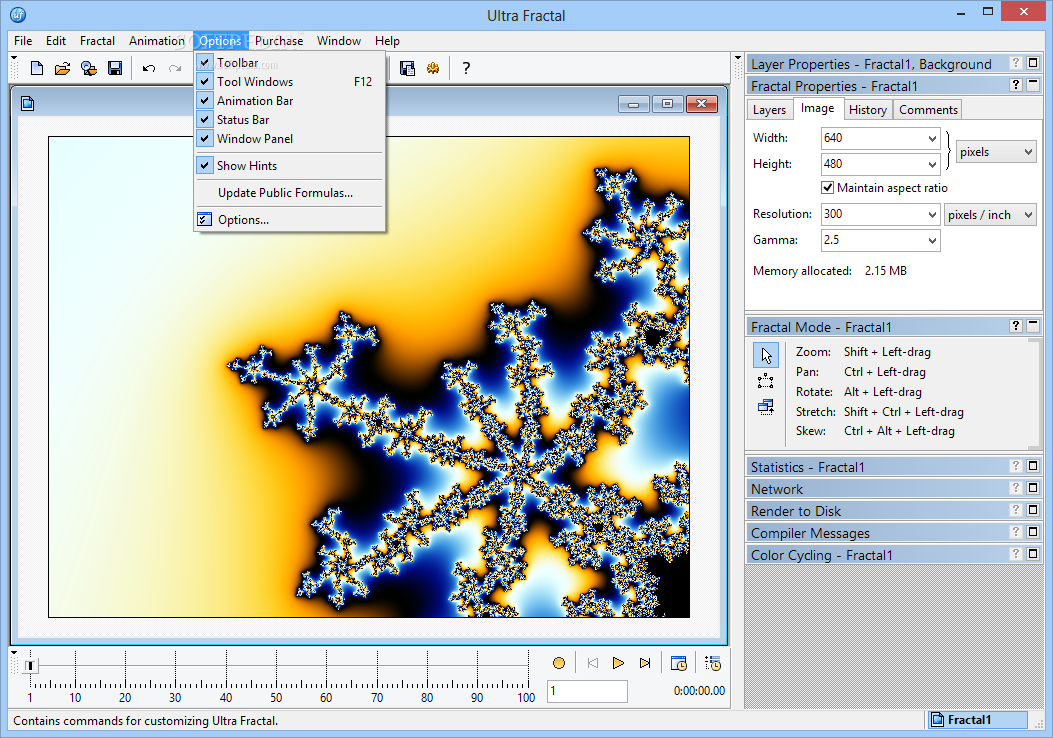Open the Help menu

387,41
